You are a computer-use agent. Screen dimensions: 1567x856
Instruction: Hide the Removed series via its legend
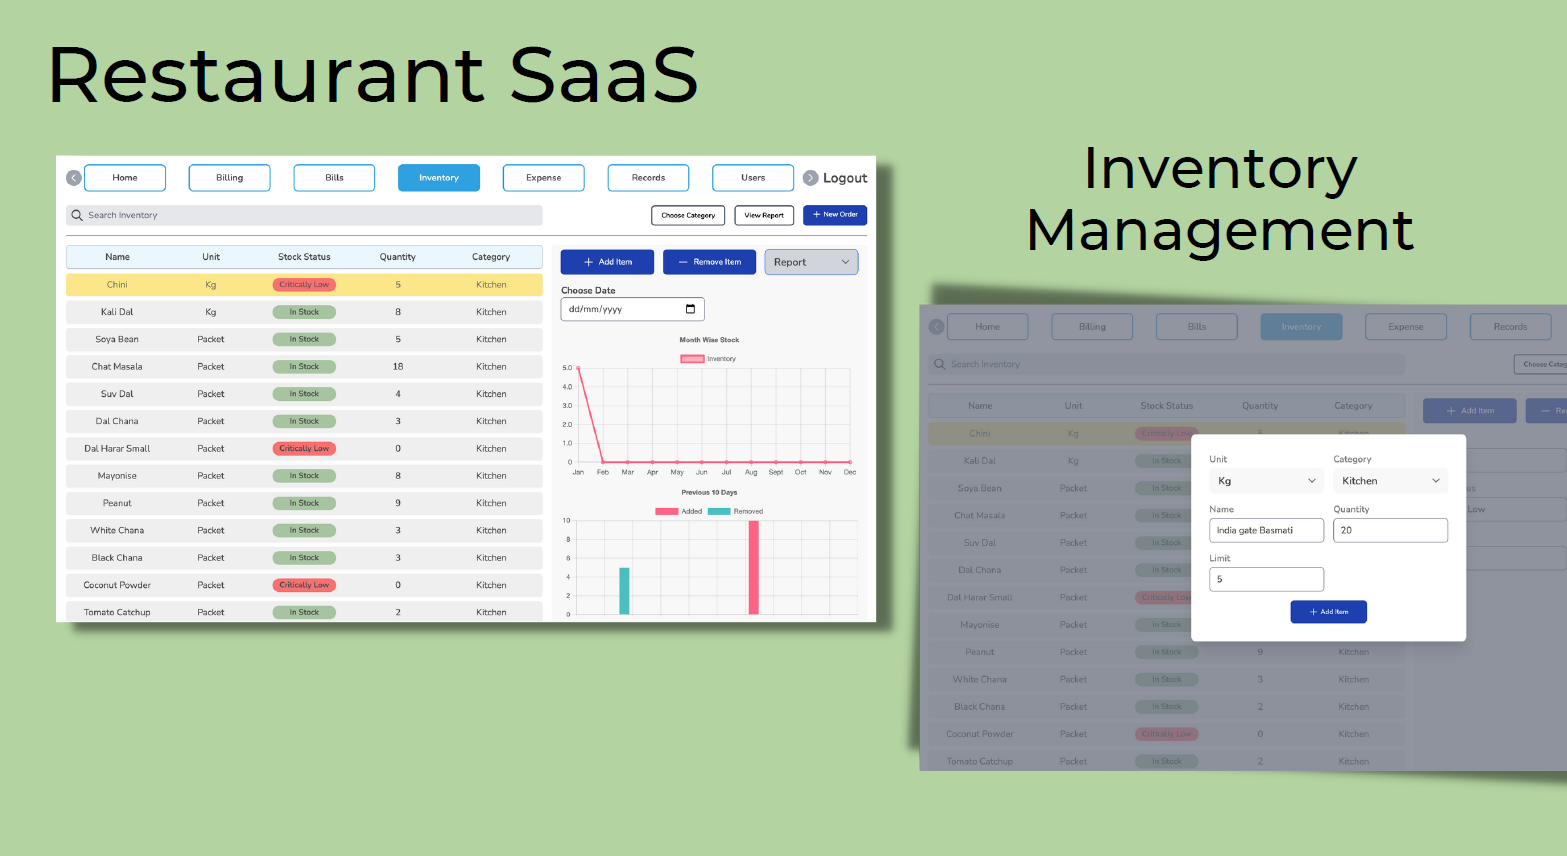pyautogui.click(x=719, y=511)
